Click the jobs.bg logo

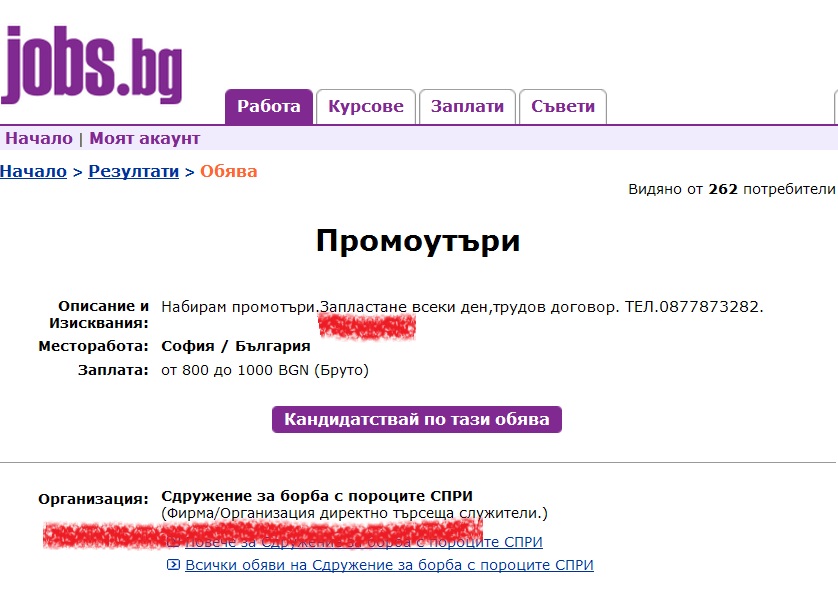[92, 64]
